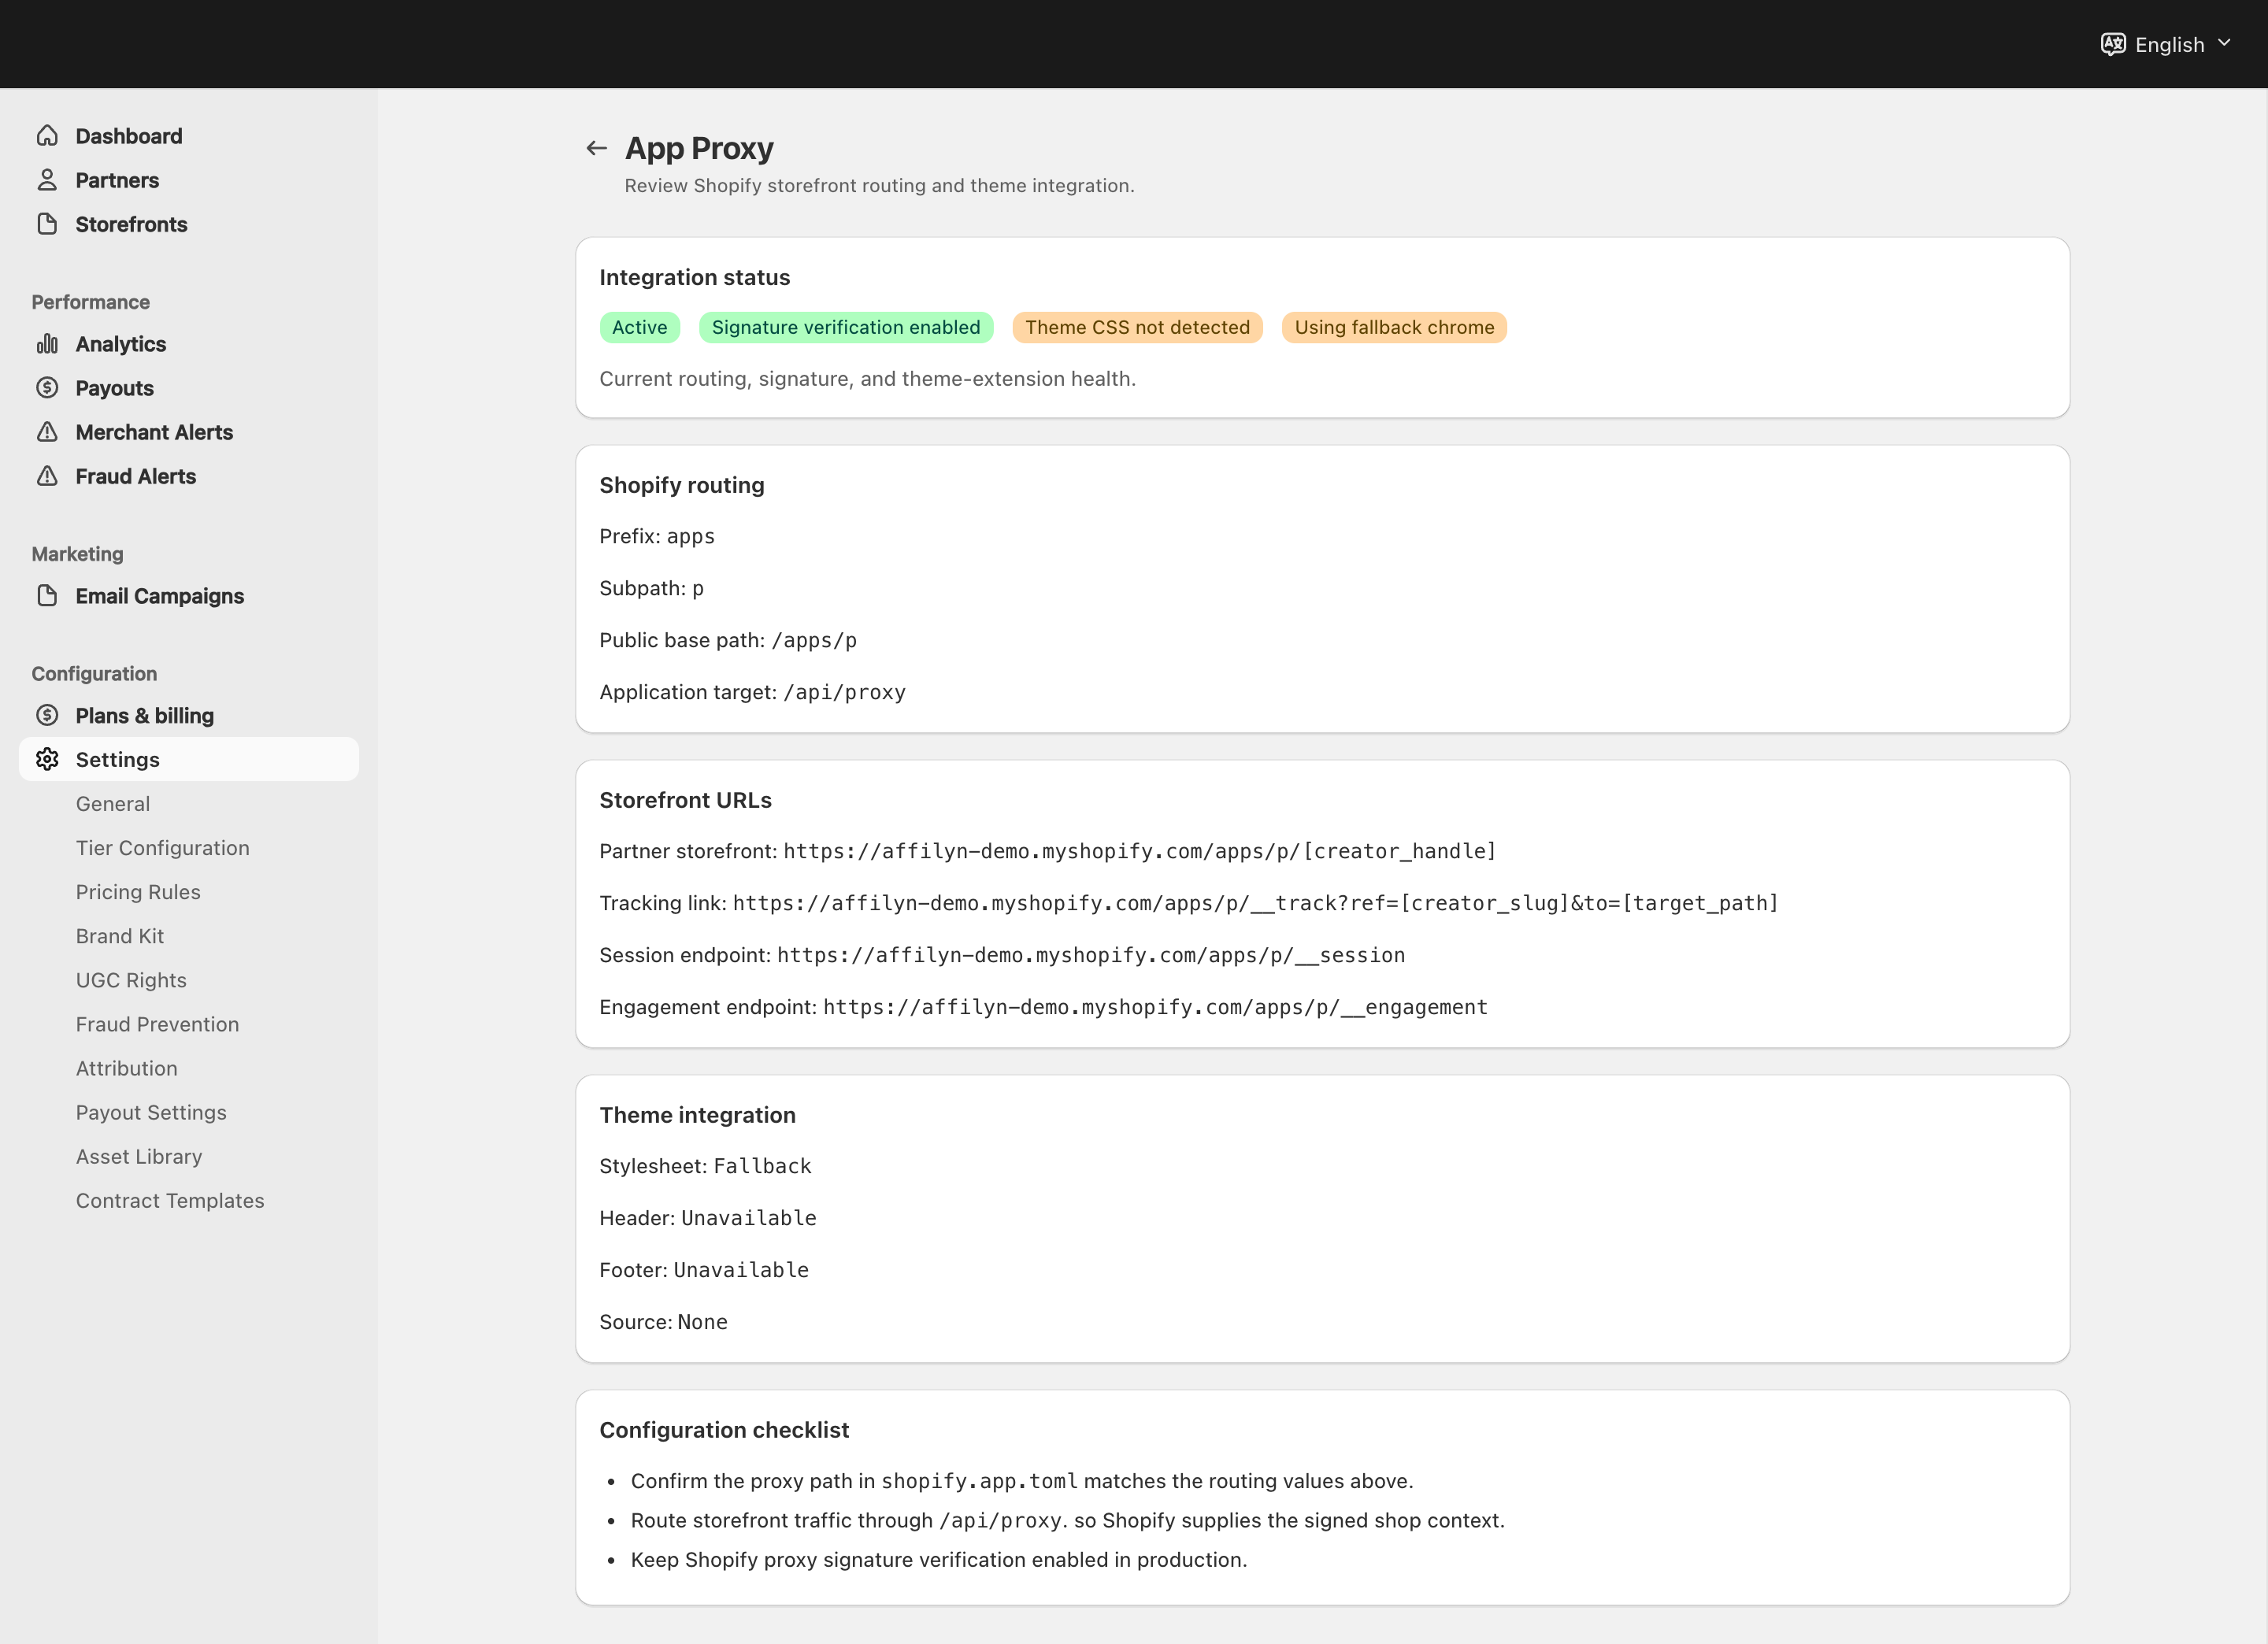Screen dimensions: 2268x1644
Task: Click the Keep Shopify proxy signature bullet
Action: [x=939, y=1560]
